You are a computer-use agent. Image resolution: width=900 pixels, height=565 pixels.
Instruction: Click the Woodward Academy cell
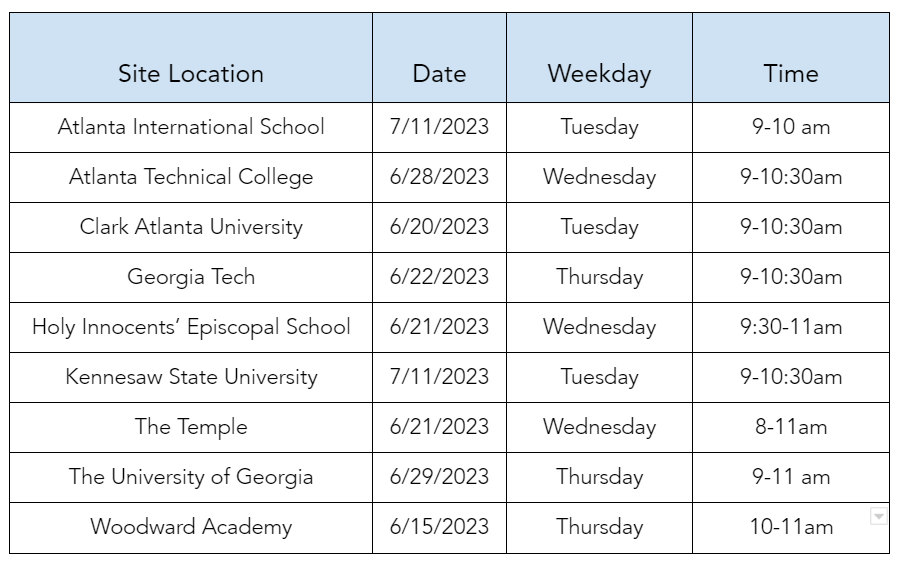(191, 527)
